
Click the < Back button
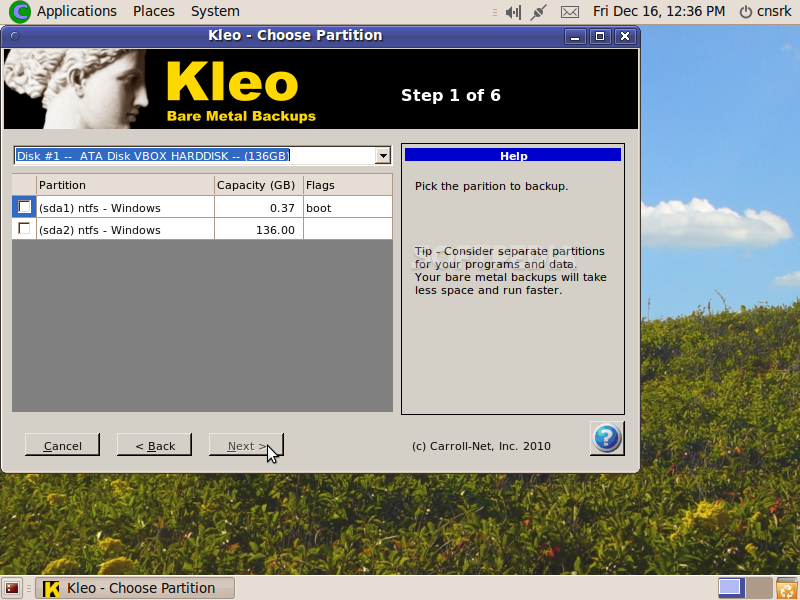[155, 445]
